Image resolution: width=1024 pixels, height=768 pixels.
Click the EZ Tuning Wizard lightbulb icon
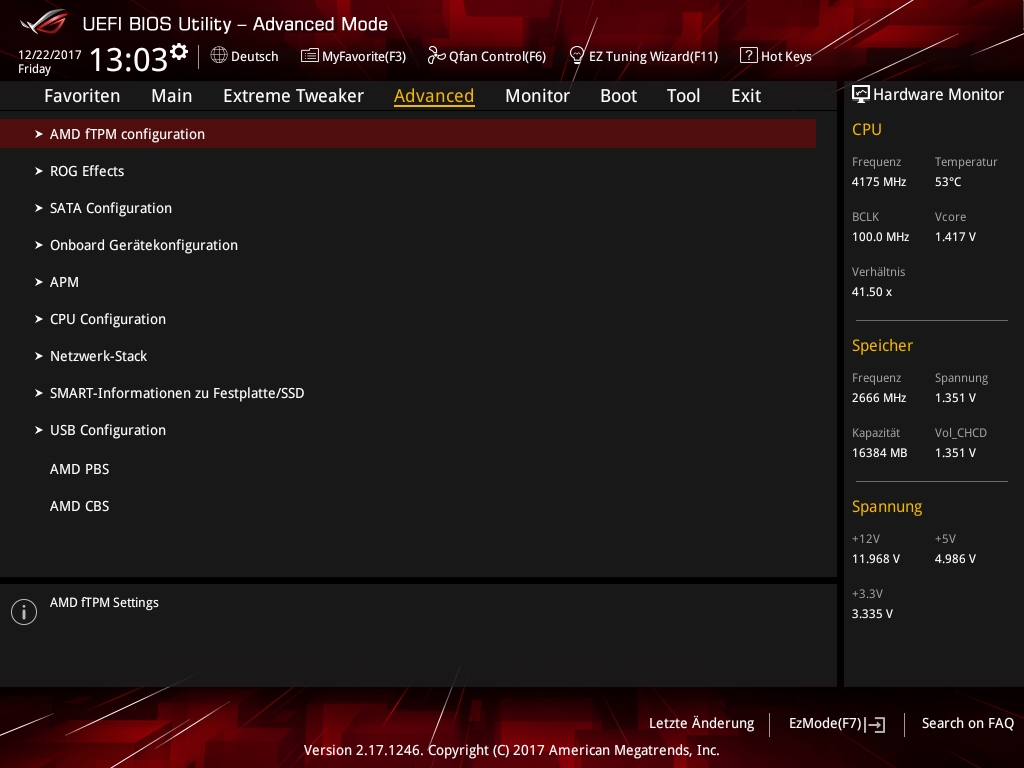pyautogui.click(x=577, y=56)
